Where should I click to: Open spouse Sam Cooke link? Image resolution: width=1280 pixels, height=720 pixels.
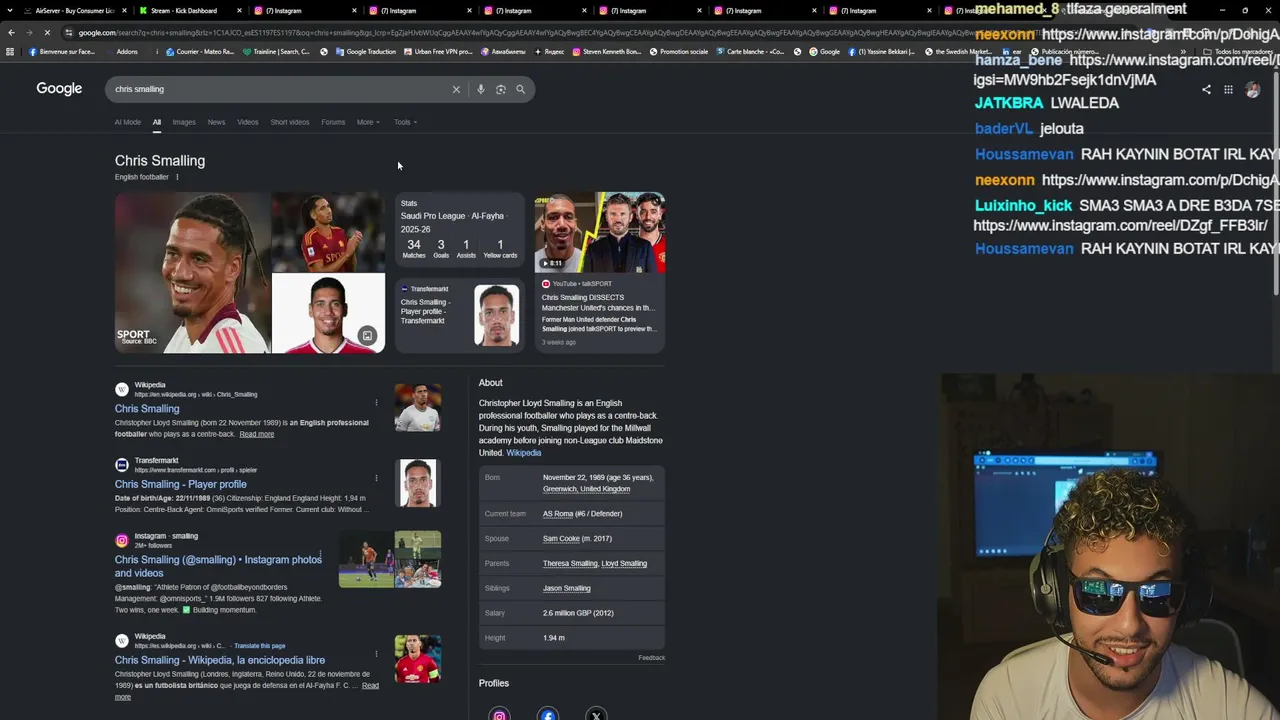coord(561,539)
